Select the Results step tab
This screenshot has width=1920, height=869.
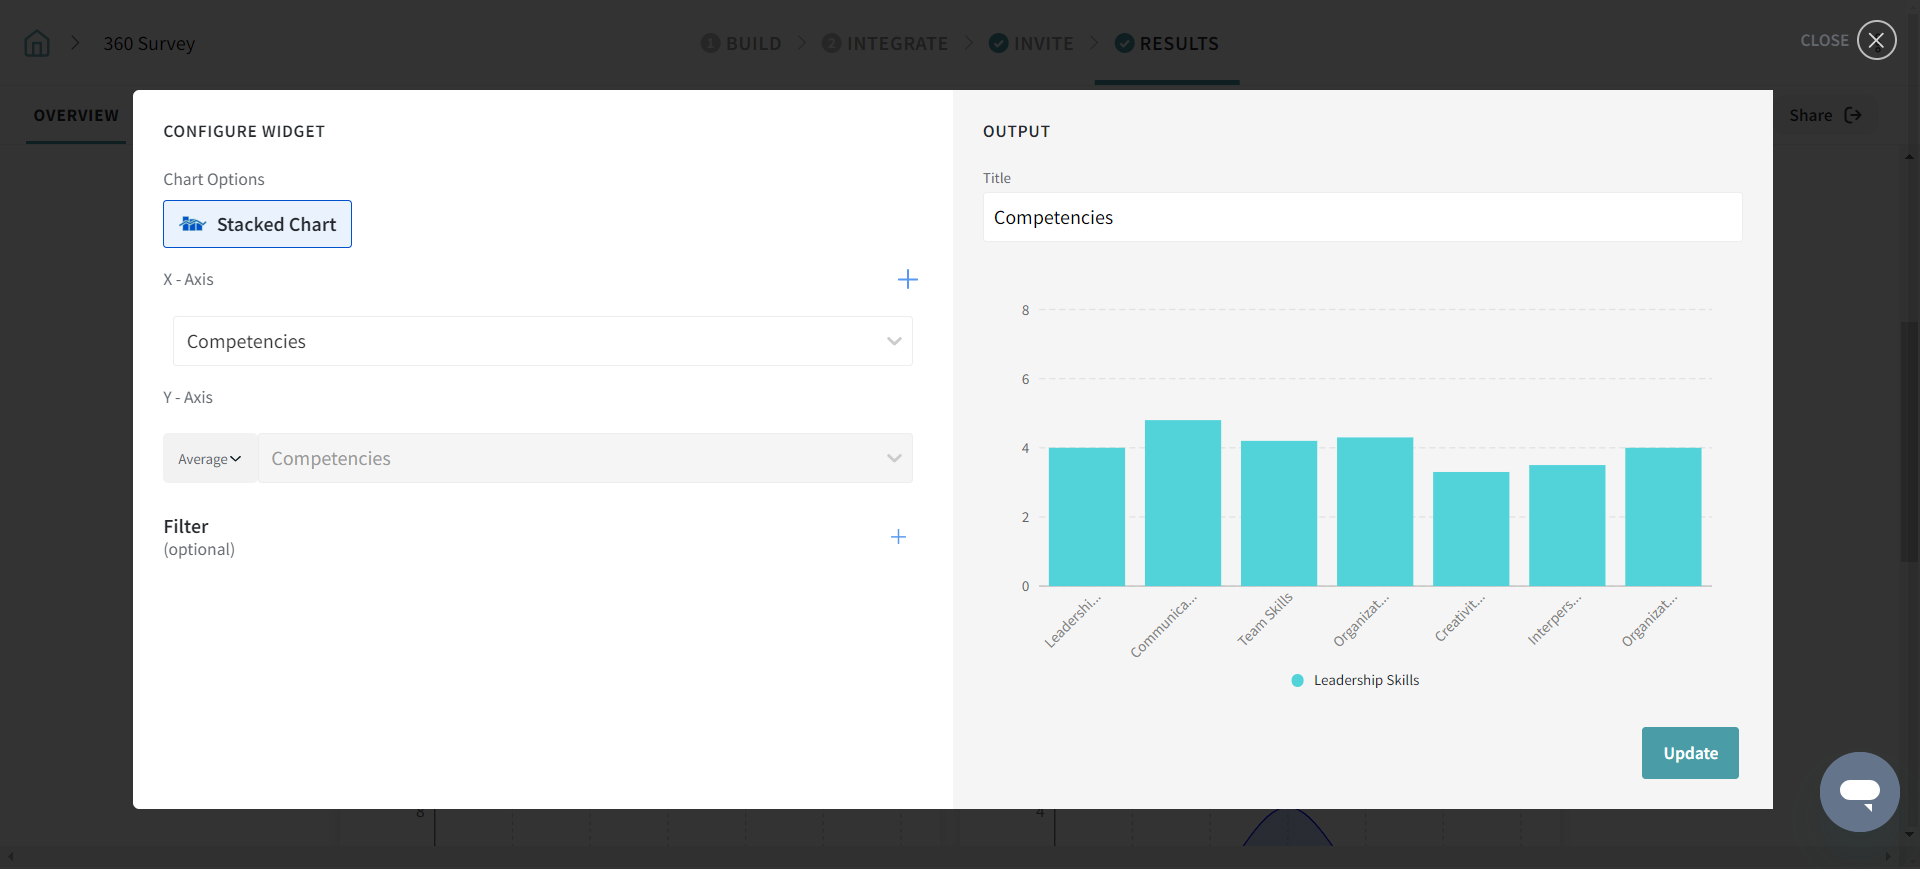tap(1167, 44)
